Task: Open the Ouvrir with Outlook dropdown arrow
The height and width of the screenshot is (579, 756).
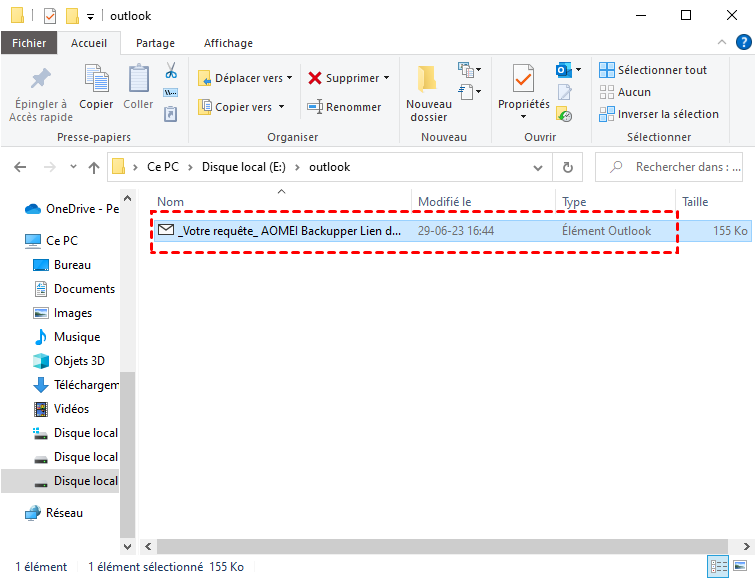Action: click(x=579, y=70)
